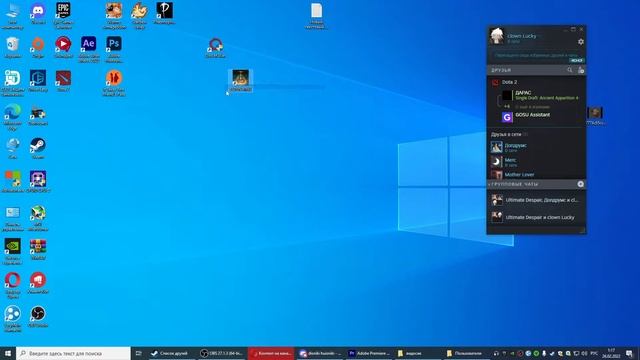Open chat with friend ДАРАС playing Dota 2
This screenshot has height=360, width=640.
click(537, 96)
